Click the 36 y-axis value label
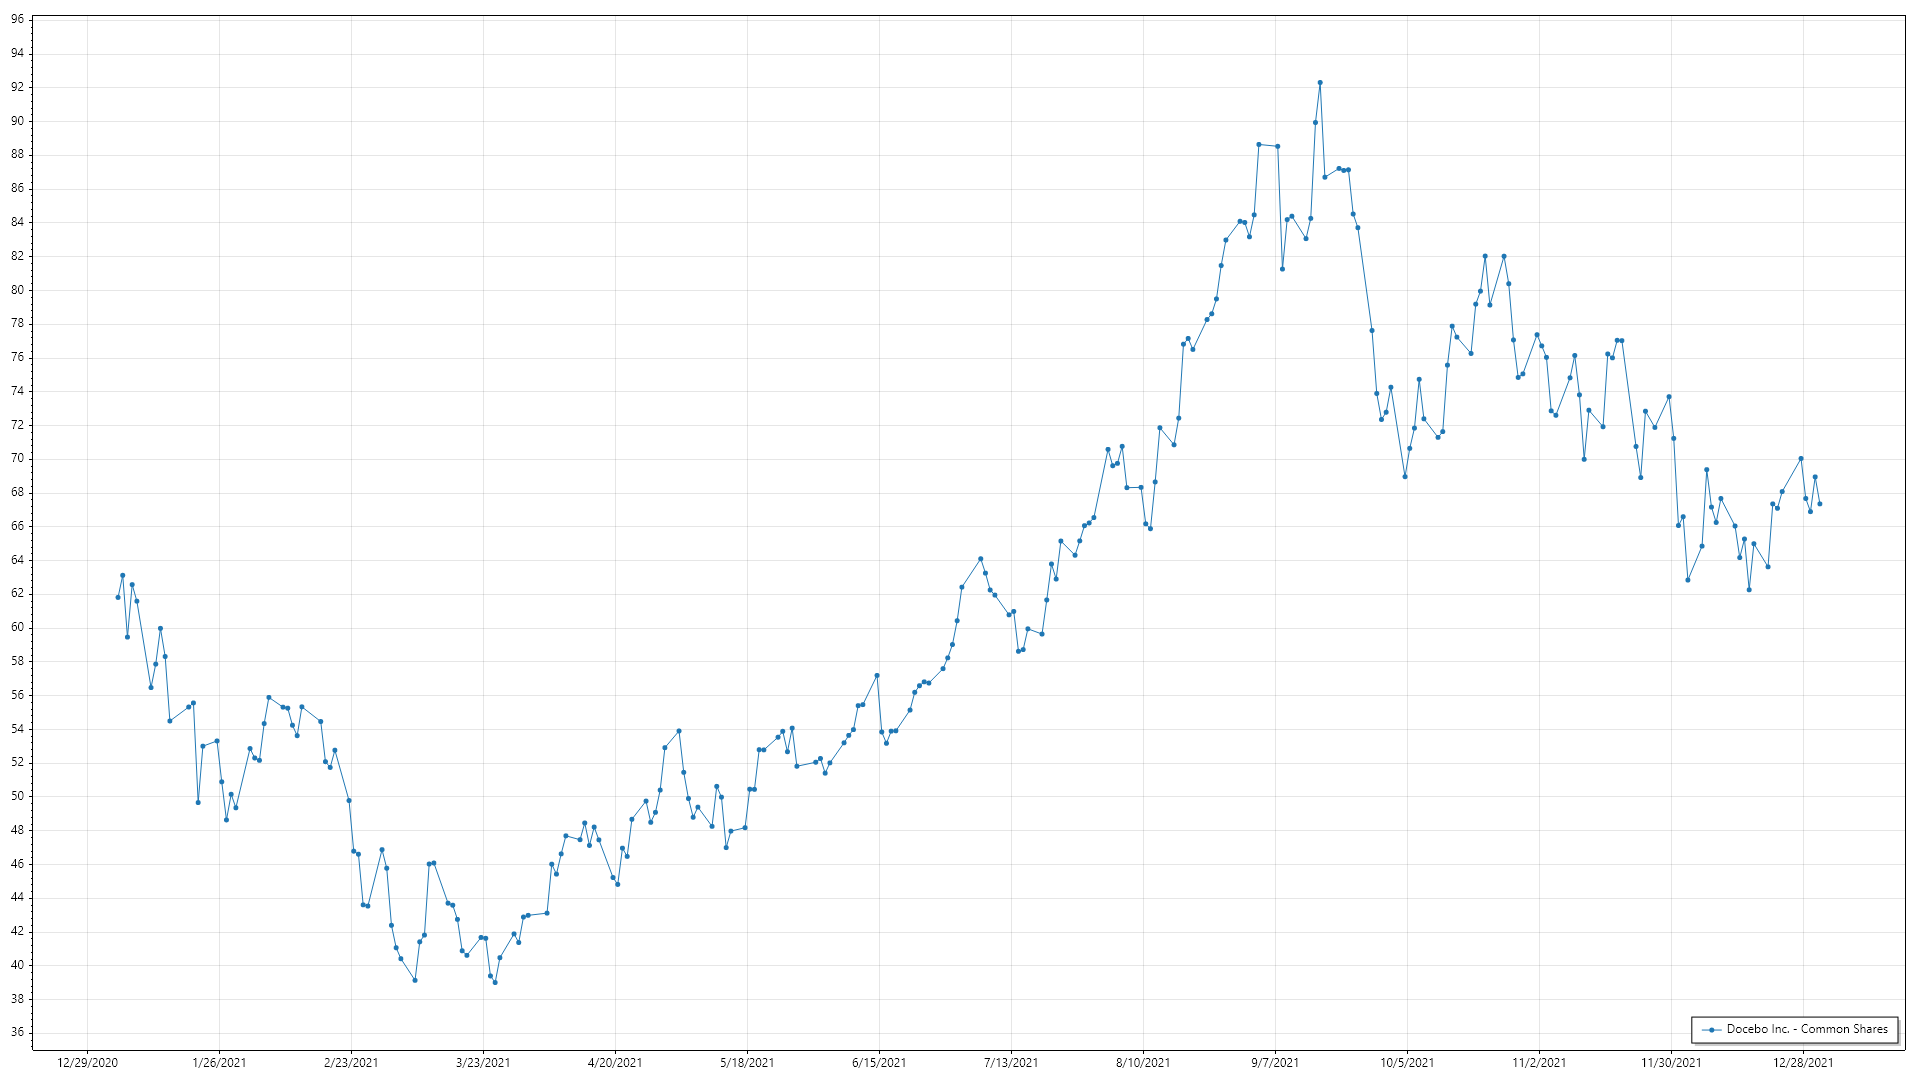The height and width of the screenshot is (1080, 1920). (x=17, y=1032)
